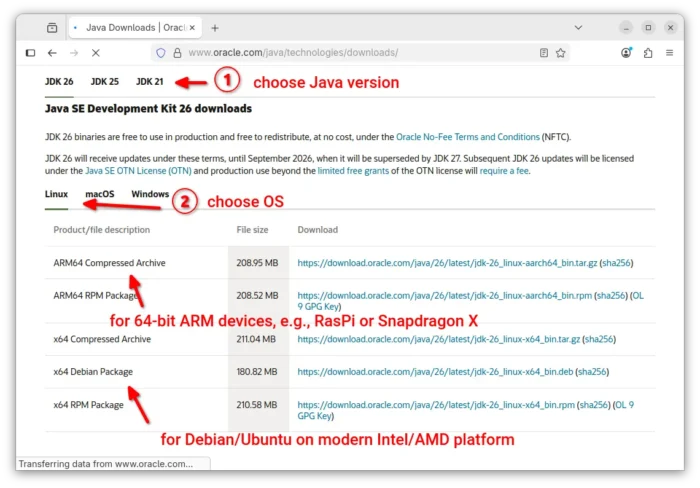Toggle reader view icon in address bar
This screenshot has height=488, width=700.
pos(543,53)
